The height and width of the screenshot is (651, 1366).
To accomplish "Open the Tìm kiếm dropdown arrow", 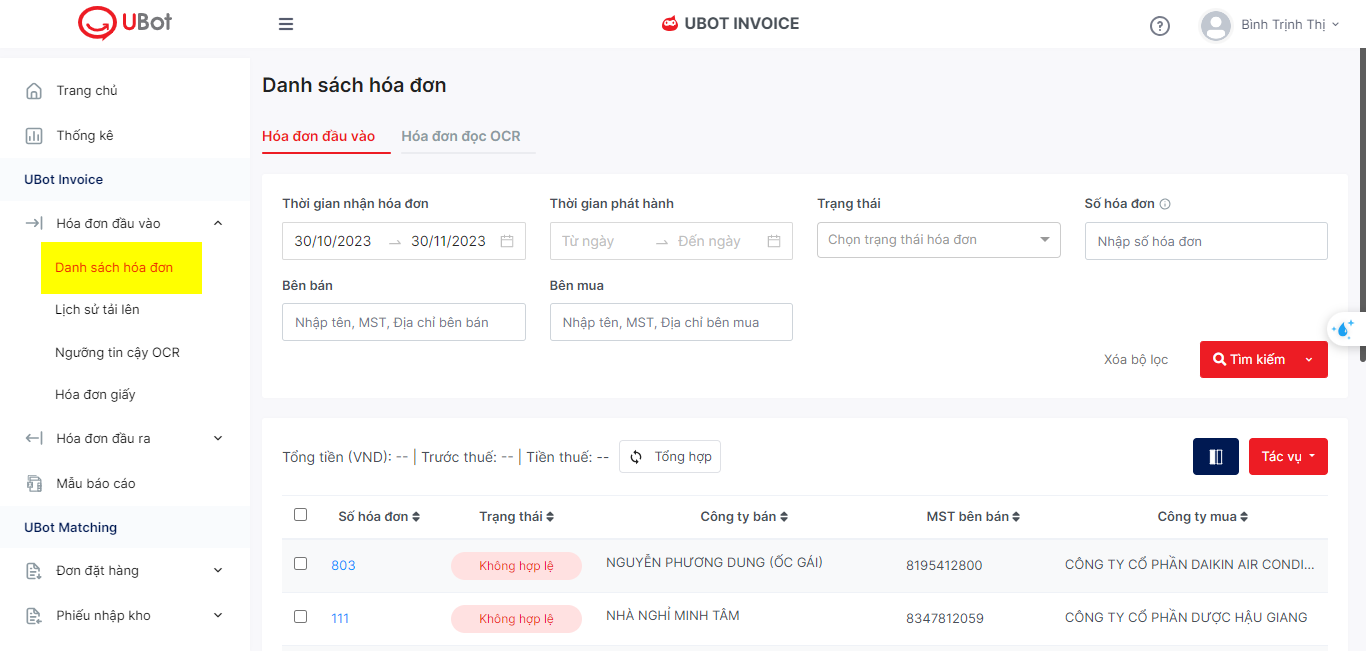I will point(1309,360).
